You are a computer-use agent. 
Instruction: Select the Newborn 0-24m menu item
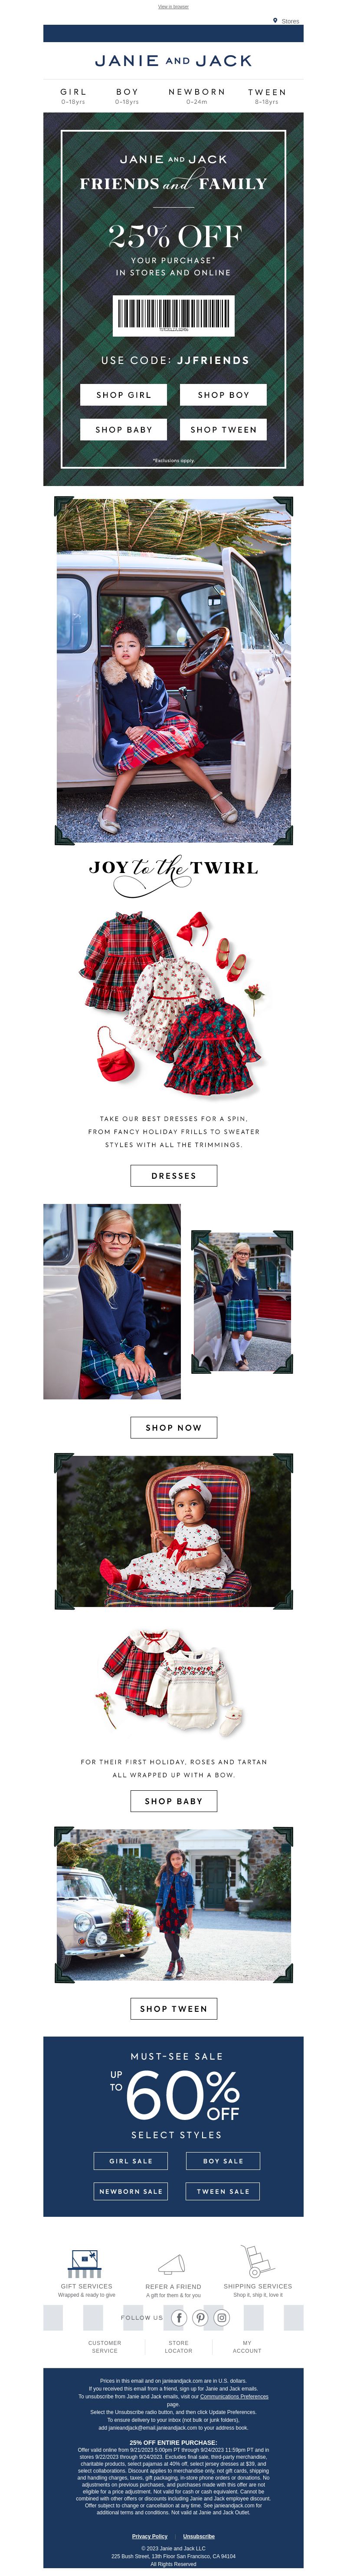(196, 95)
